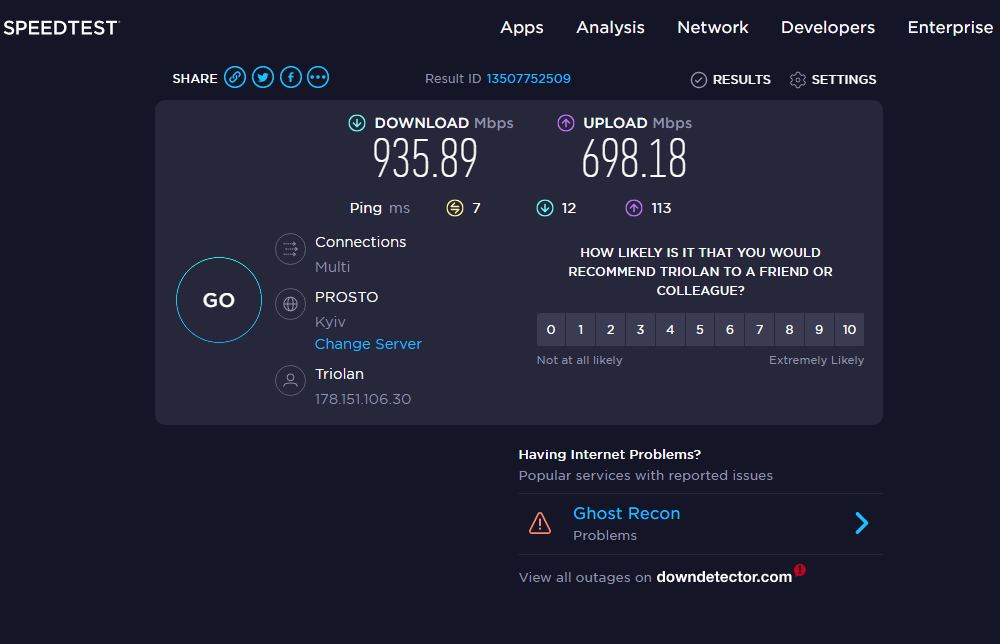Click the upload arrow icon beside UPLOAD

click(x=566, y=123)
